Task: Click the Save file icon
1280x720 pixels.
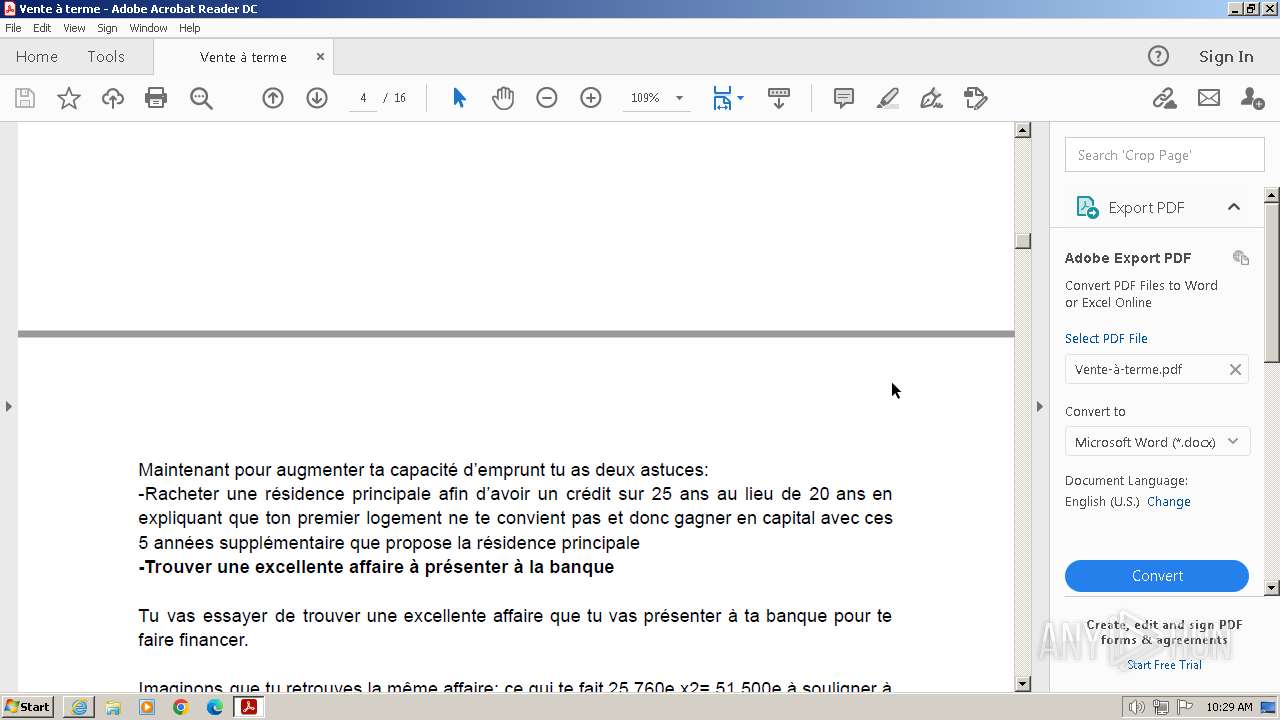Action: click(x=25, y=98)
